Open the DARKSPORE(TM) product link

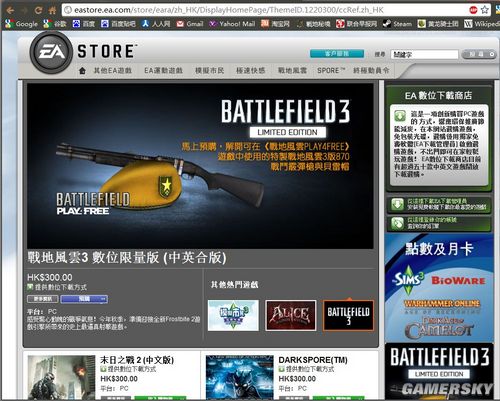pos(313,360)
